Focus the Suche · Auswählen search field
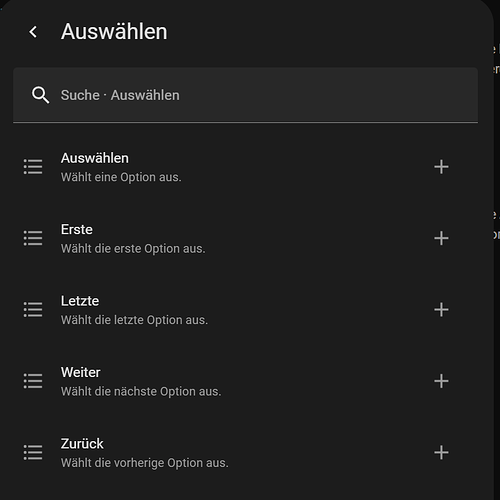Screen dimensions: 500x500 245,95
